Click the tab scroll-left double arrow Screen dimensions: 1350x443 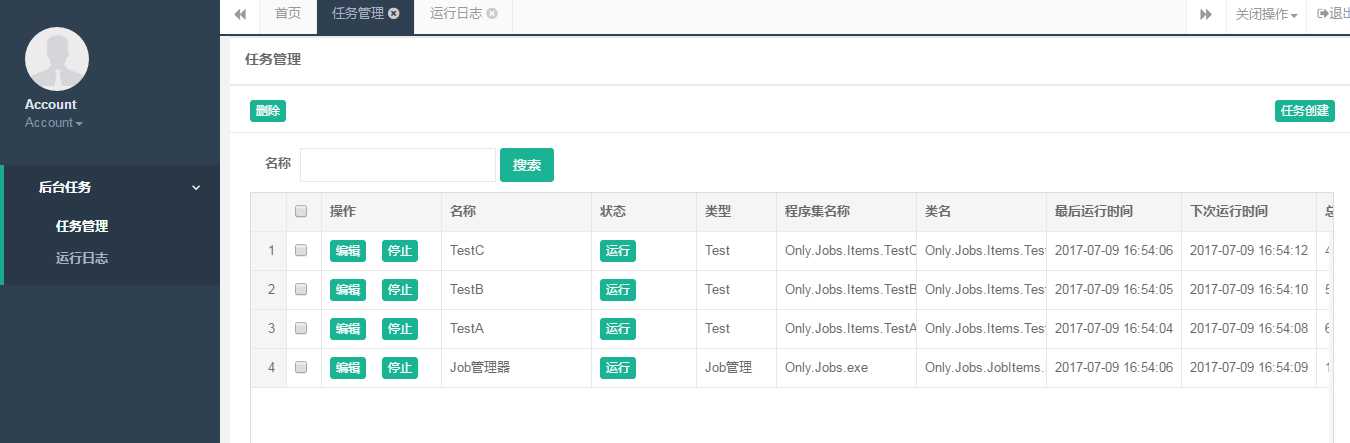pyautogui.click(x=240, y=14)
